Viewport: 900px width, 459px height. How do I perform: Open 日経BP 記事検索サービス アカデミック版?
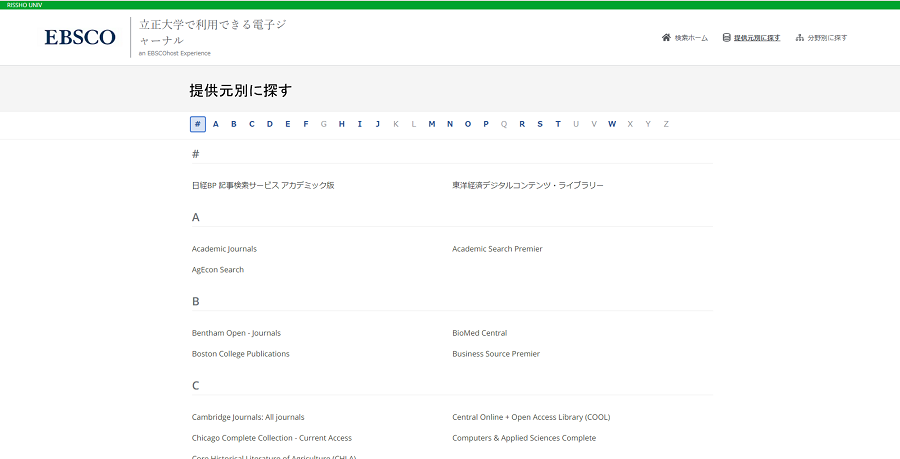pyautogui.click(x=263, y=186)
